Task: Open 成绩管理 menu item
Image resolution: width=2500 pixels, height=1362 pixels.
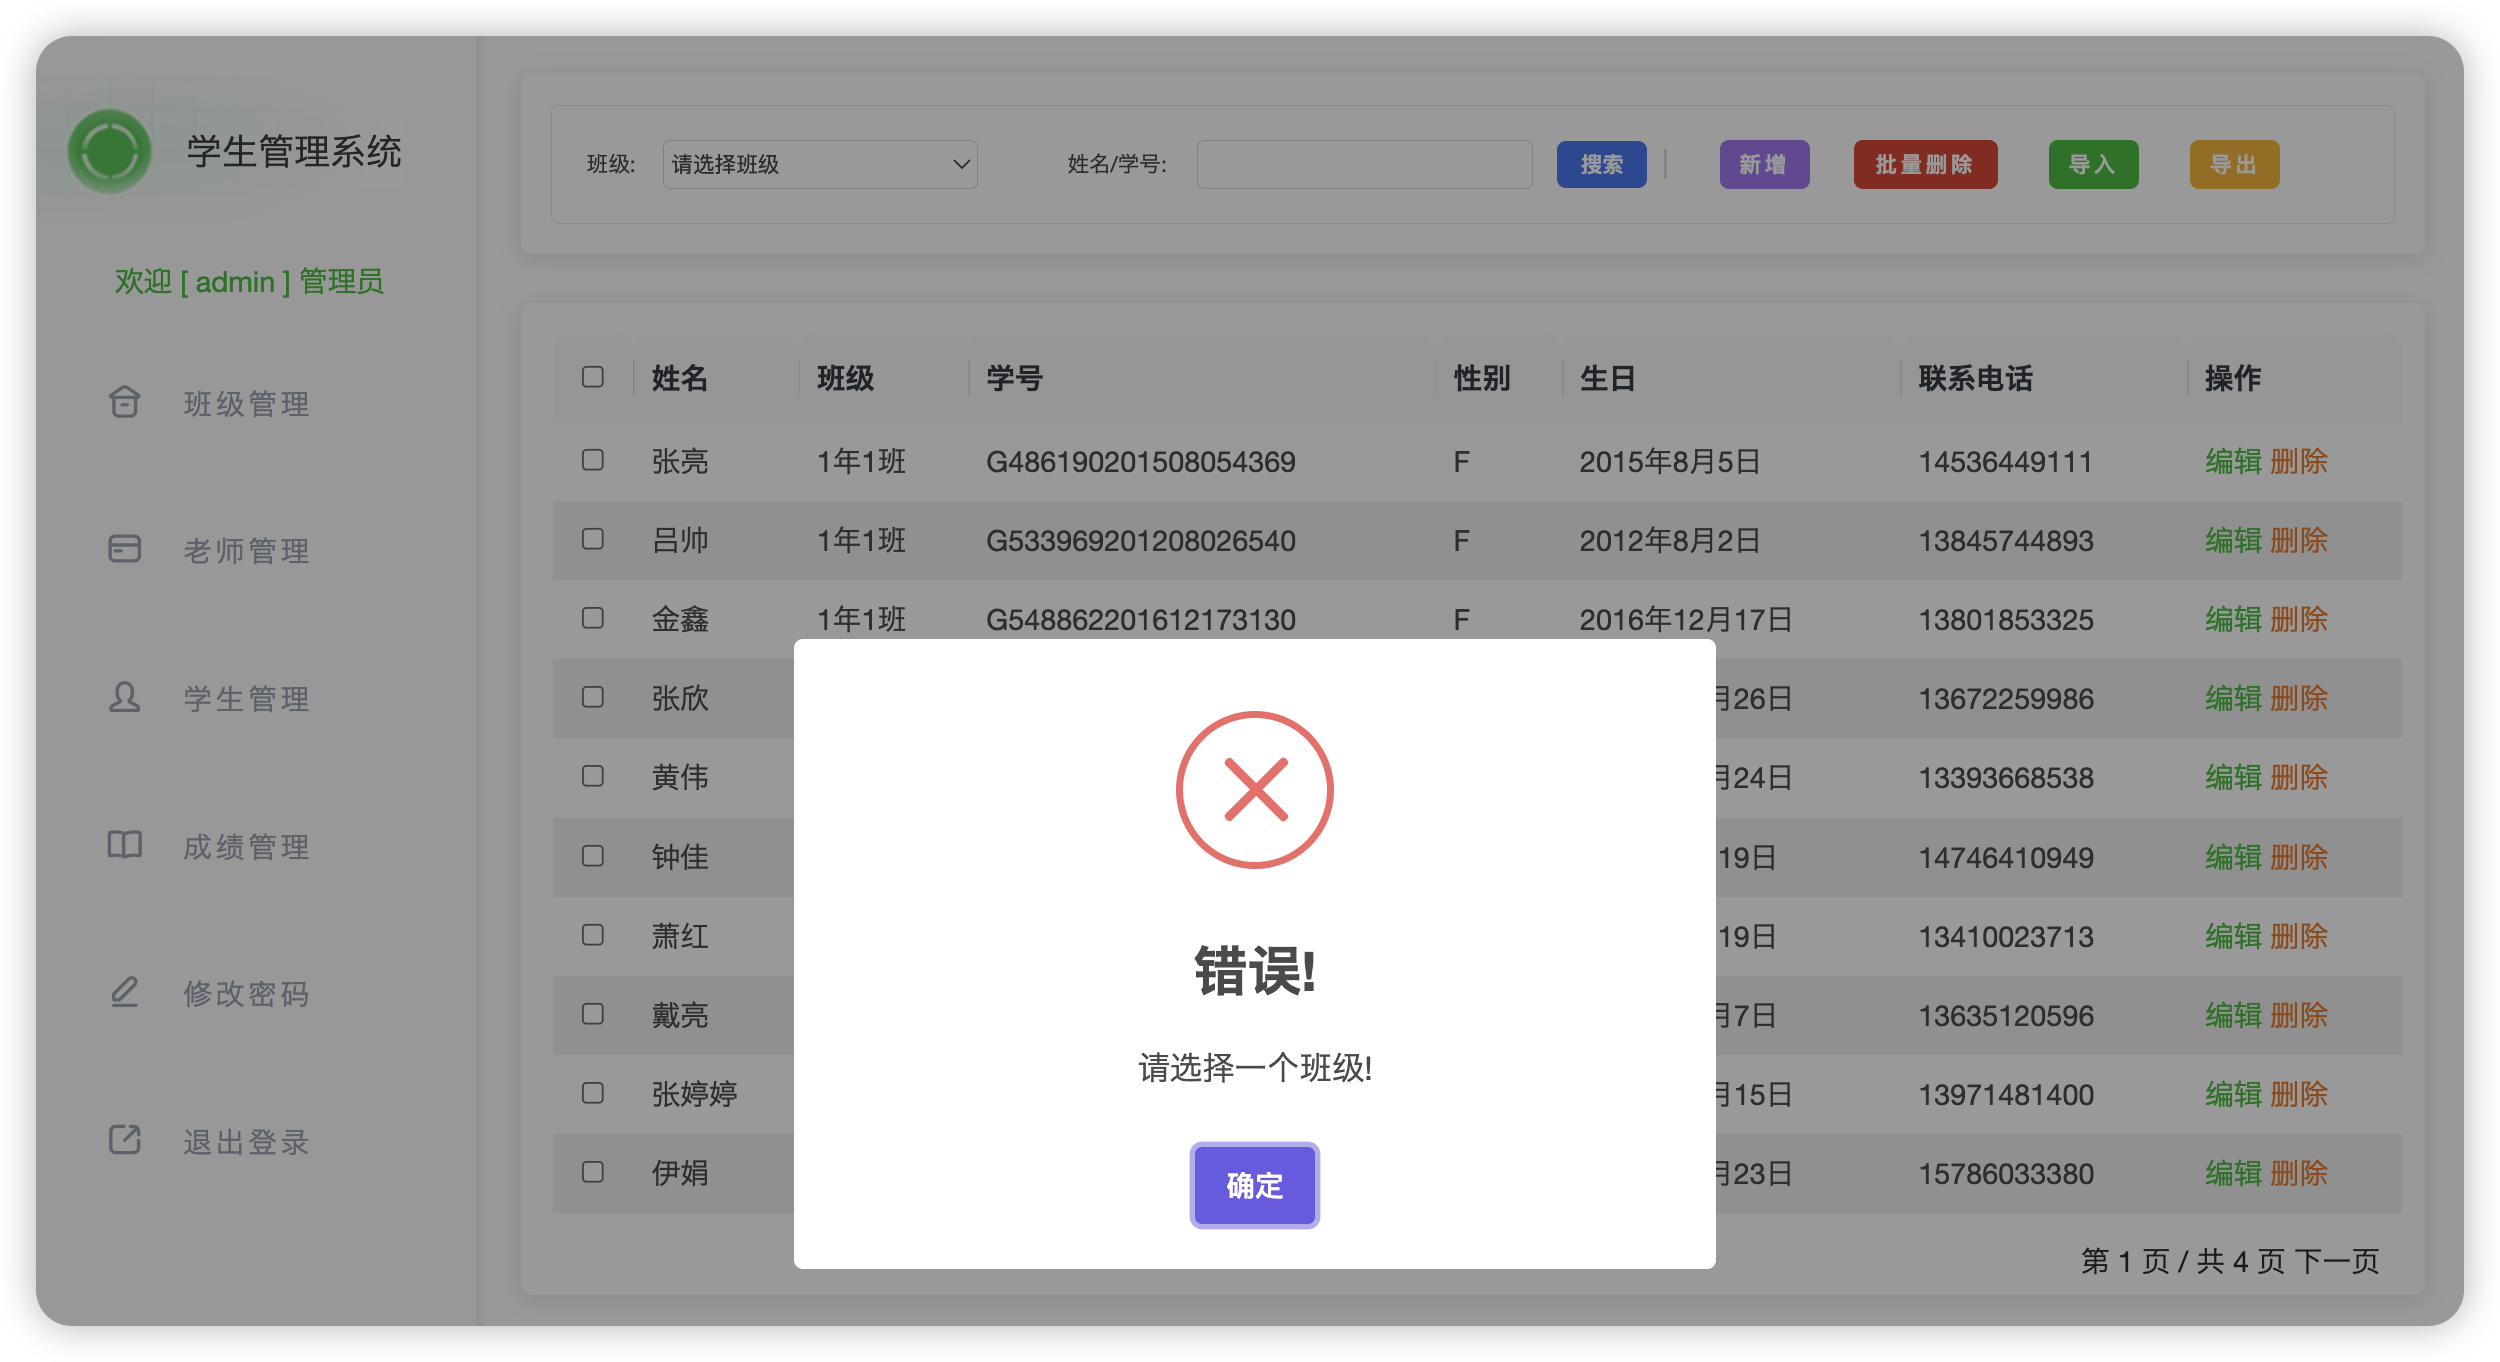Action: coord(246,847)
